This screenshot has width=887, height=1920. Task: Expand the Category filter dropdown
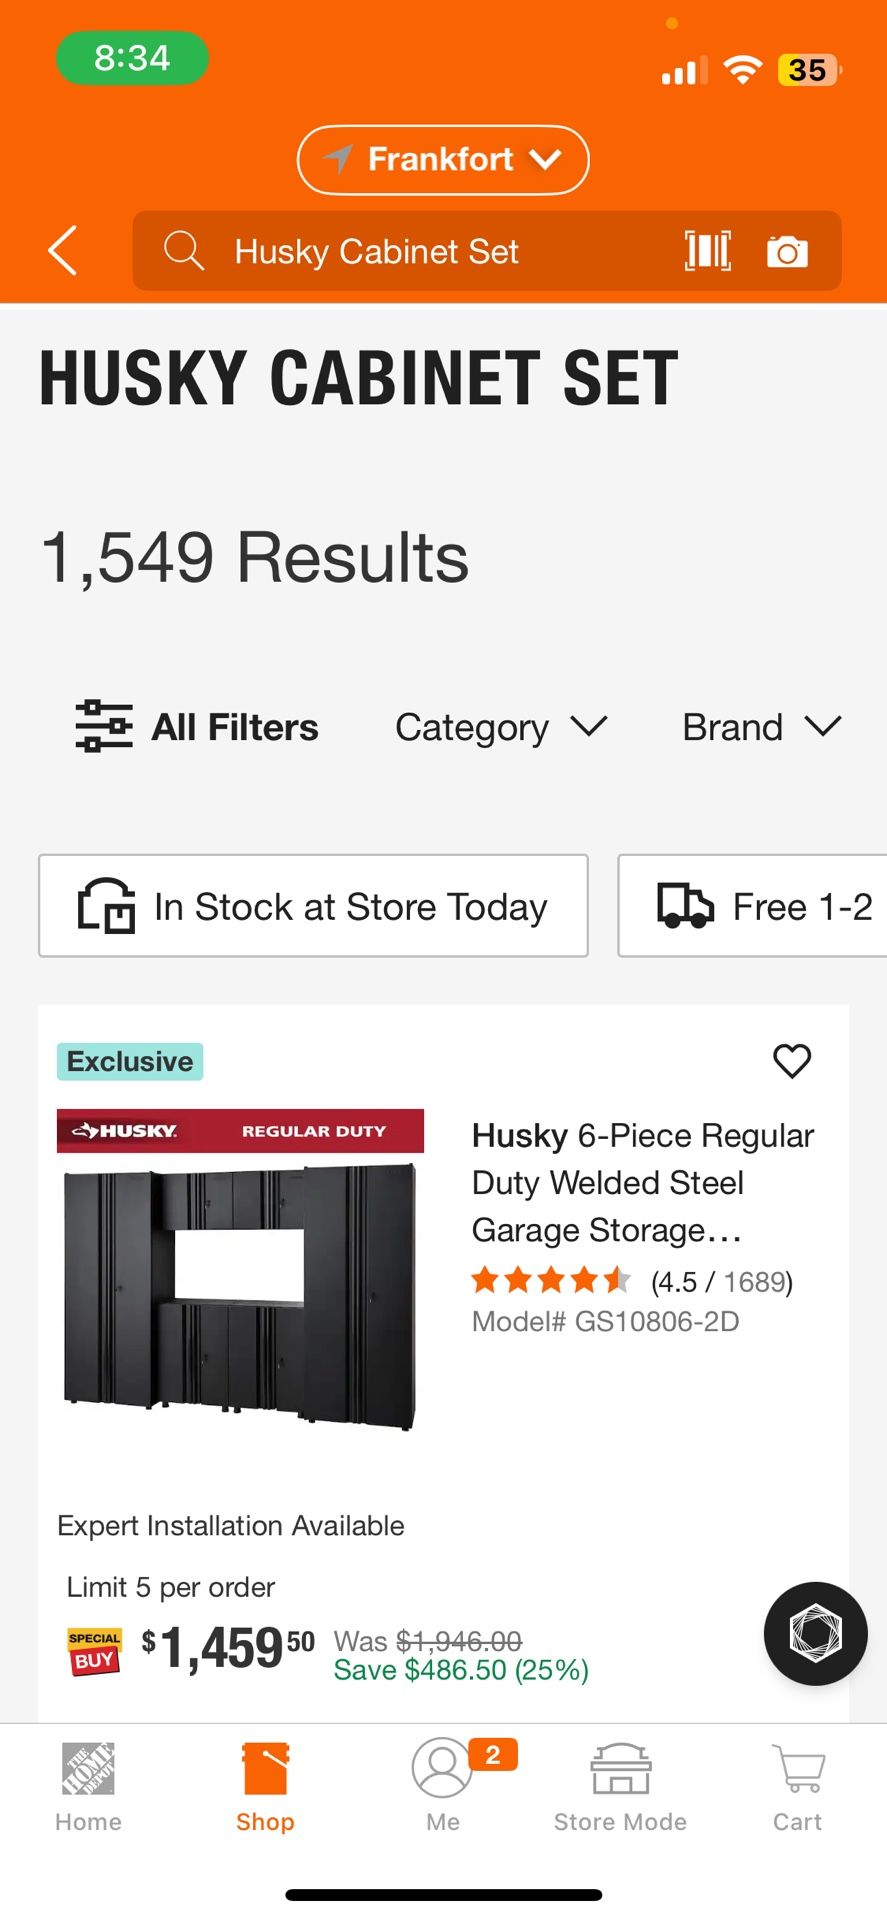501,727
